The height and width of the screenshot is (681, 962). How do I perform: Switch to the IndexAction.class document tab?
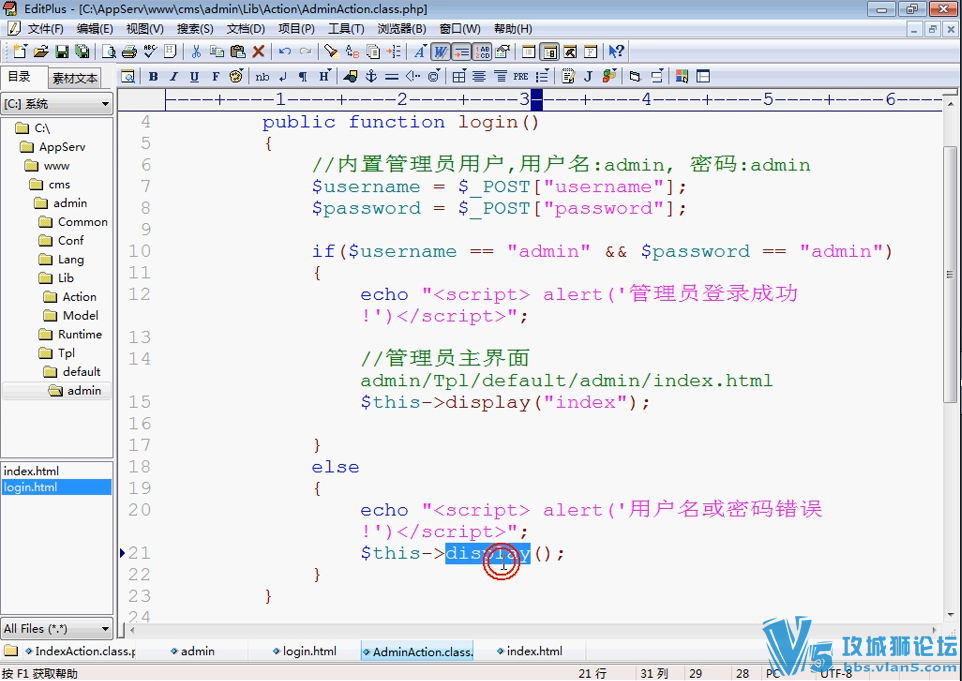(x=80, y=652)
